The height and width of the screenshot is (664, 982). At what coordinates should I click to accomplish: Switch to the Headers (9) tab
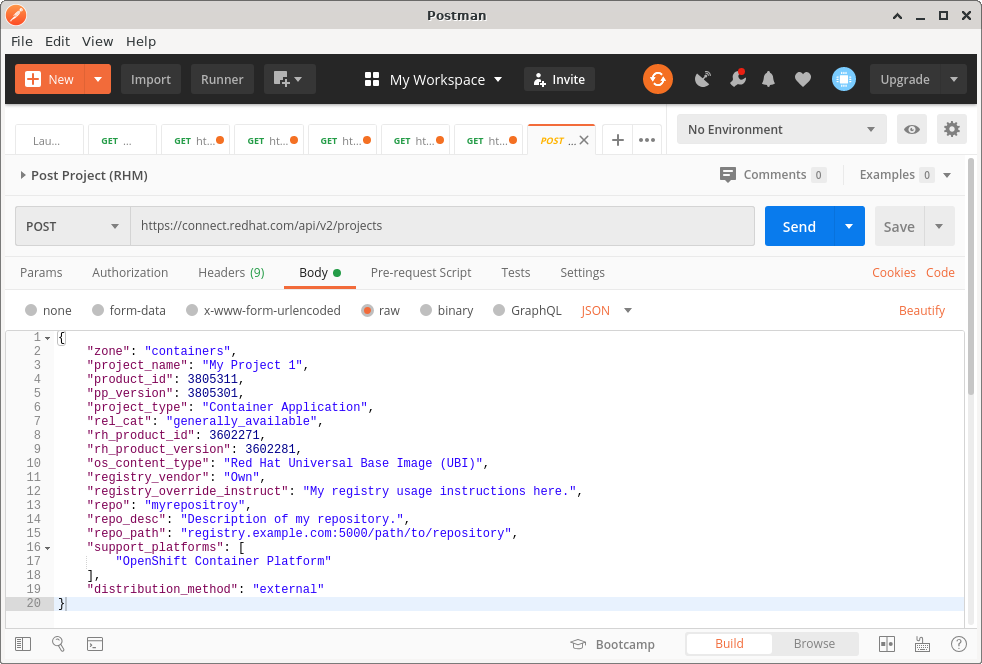click(x=231, y=272)
